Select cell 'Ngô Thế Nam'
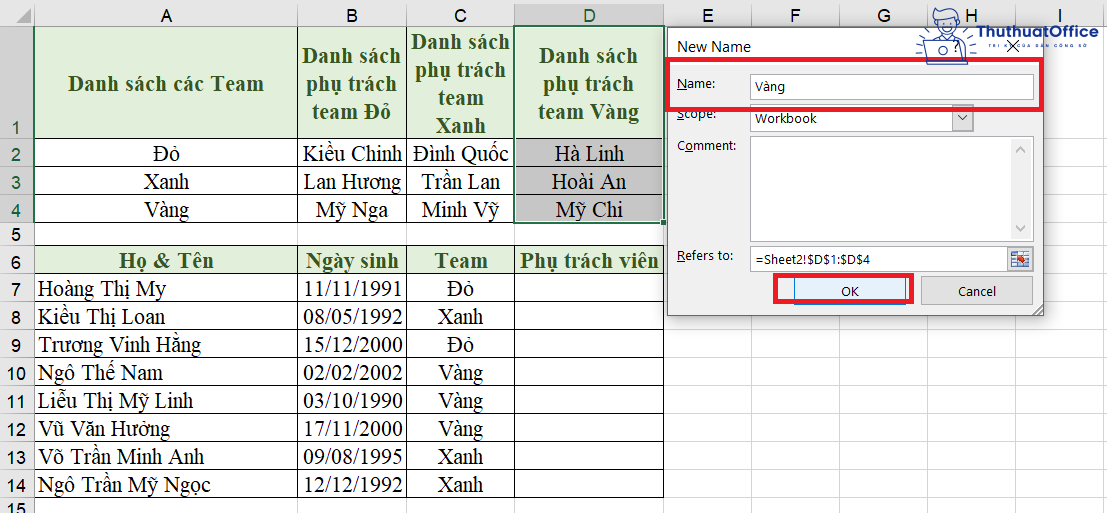1107x513 pixels. (x=166, y=372)
